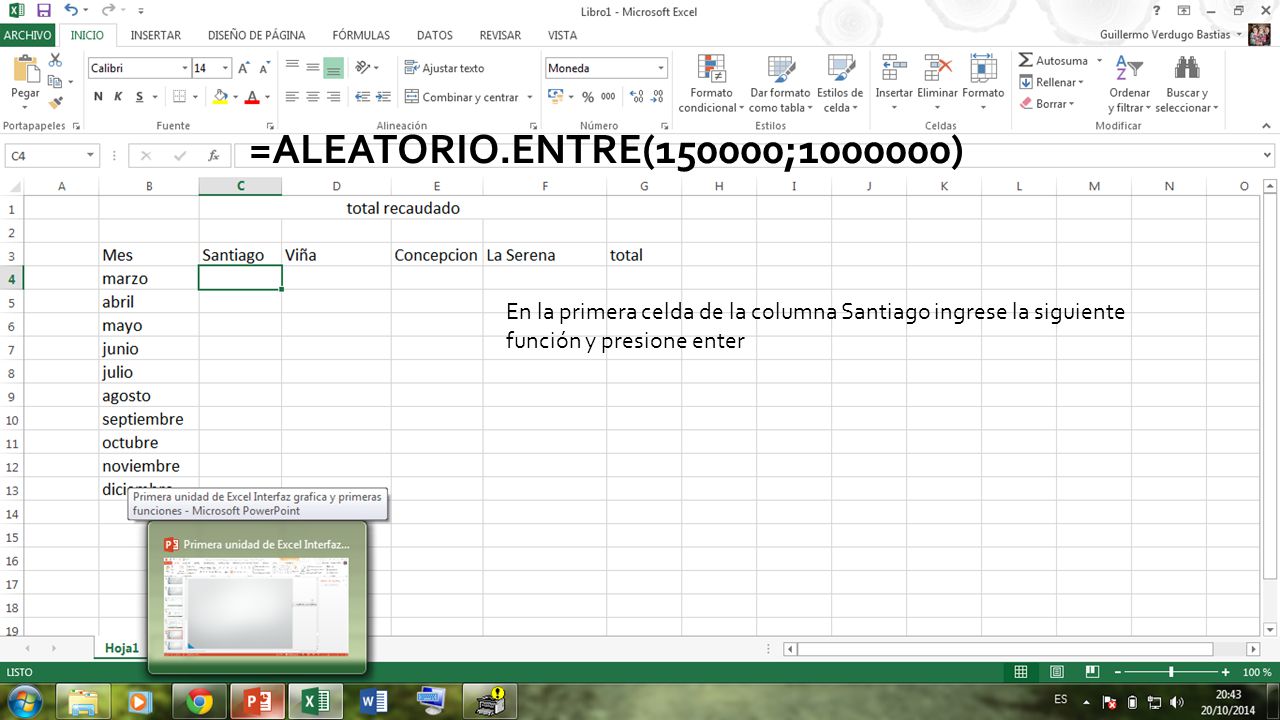Viewport: 1280px width, 720px height.
Task: Align text center horizontally
Action: [313, 97]
